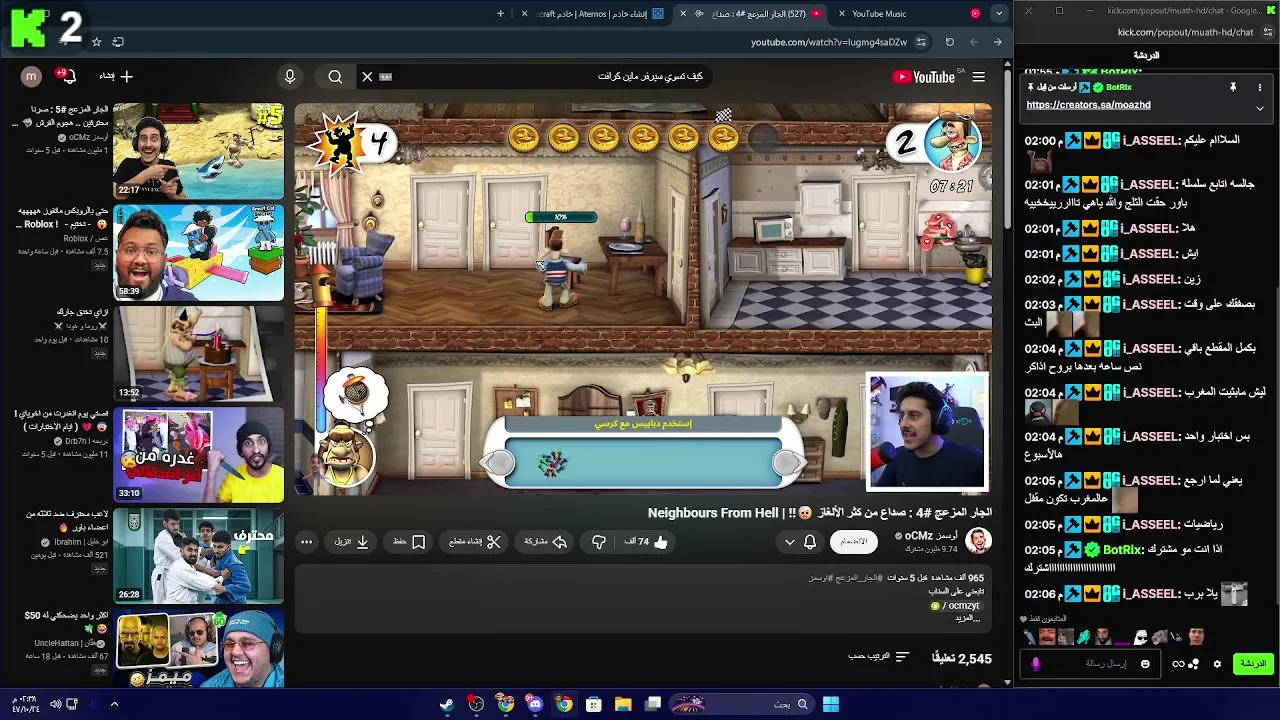Play the Roblox video with 58:39 duration
The image size is (1280, 720).
199,252
